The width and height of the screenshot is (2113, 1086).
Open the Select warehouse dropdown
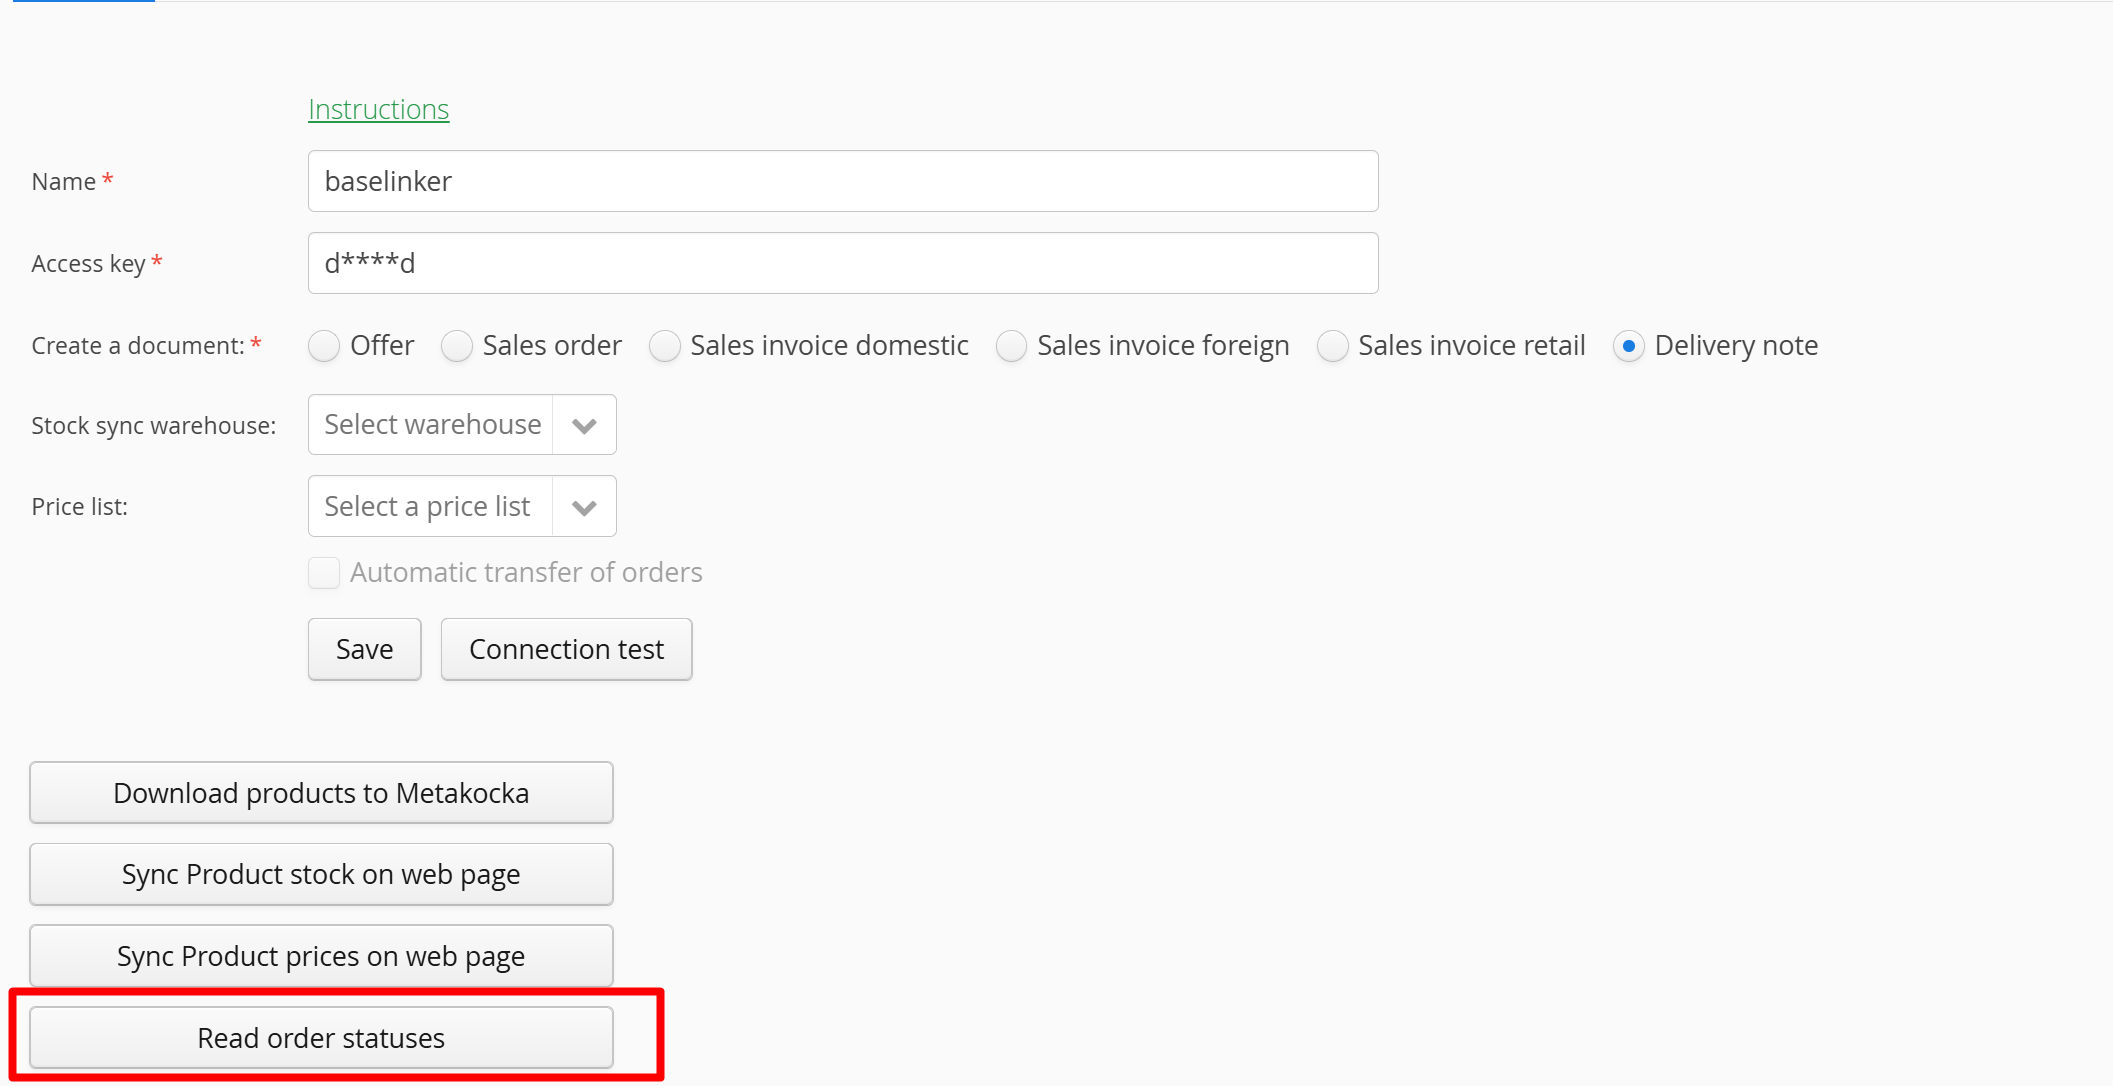point(432,425)
